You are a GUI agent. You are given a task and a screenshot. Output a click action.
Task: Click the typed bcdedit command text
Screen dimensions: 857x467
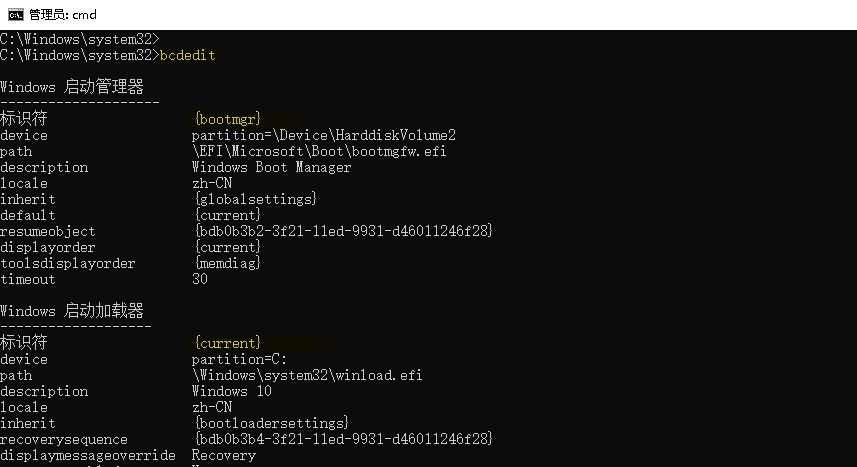click(187, 55)
